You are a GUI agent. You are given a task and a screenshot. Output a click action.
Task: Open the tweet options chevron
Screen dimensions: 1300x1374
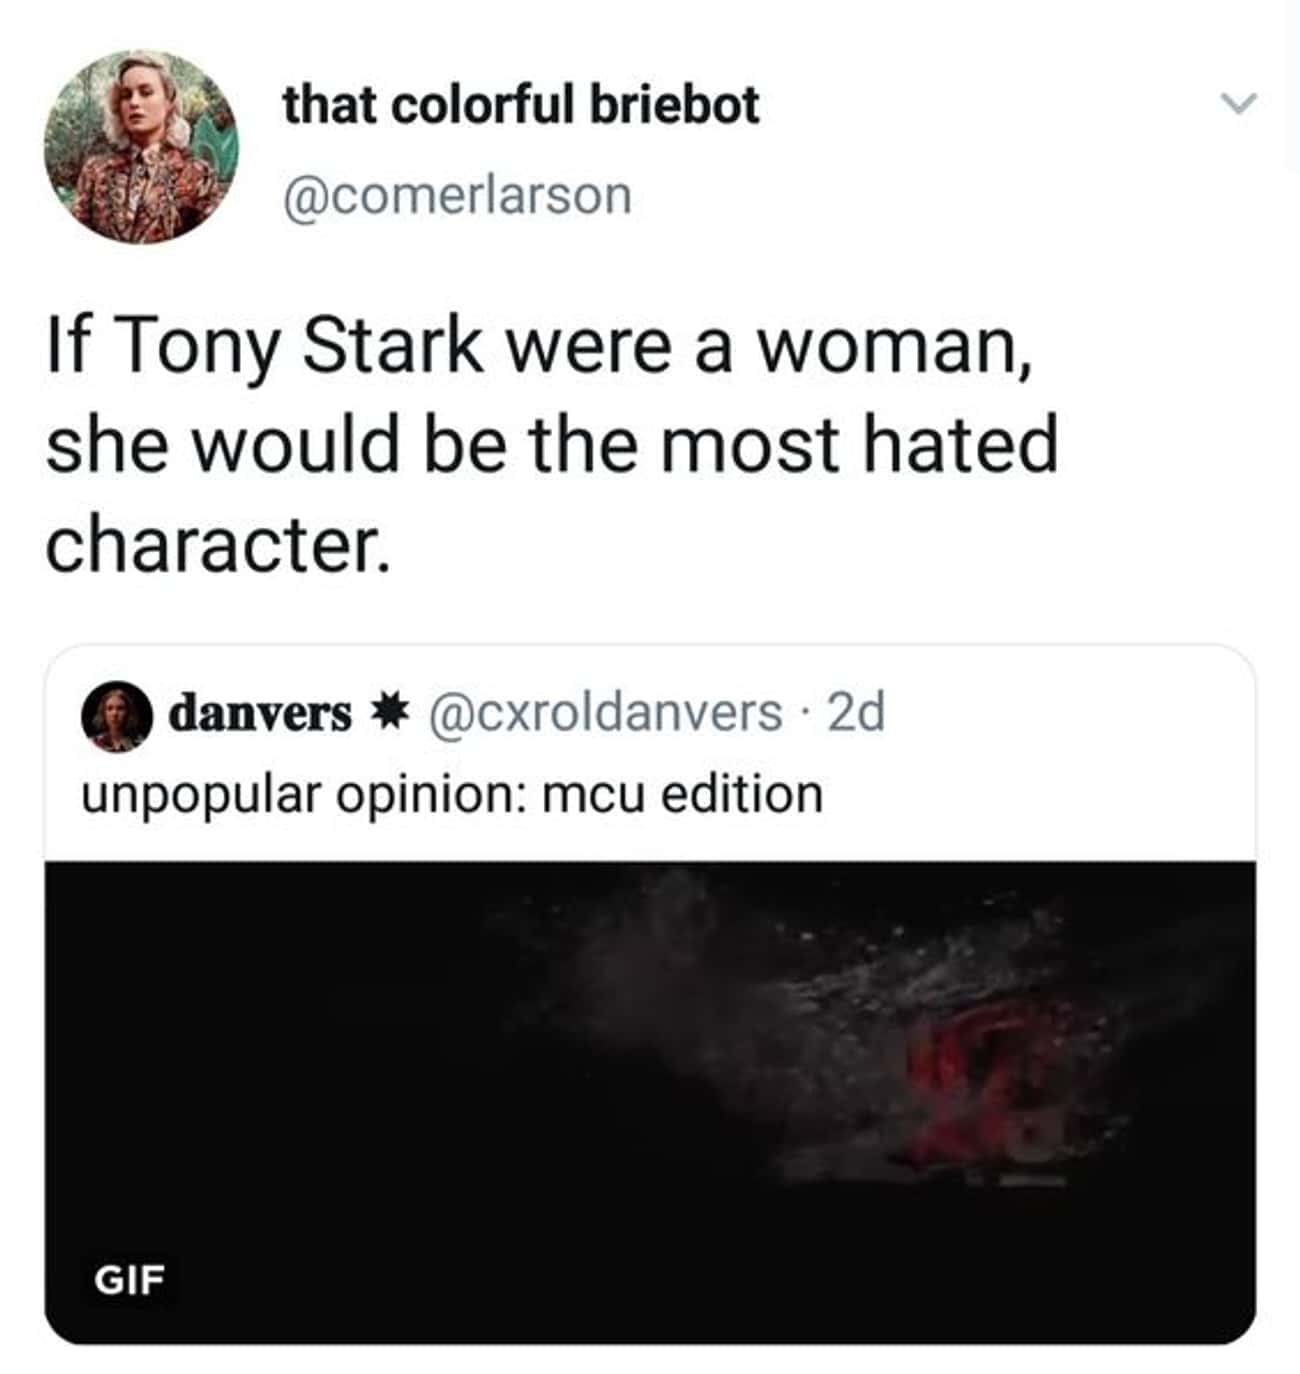point(1238,103)
